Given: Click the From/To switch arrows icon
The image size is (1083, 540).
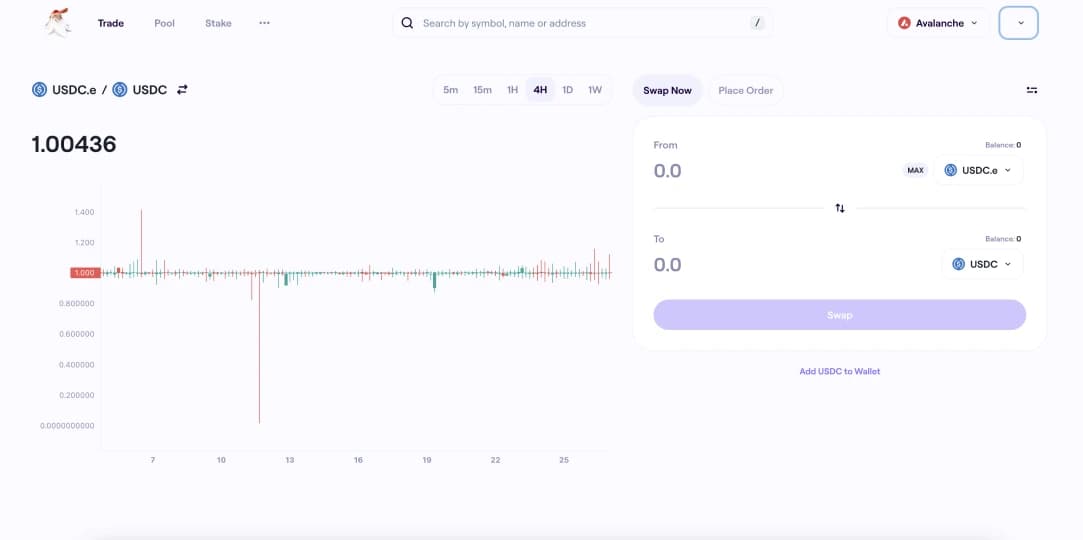Looking at the screenshot, I should [x=840, y=208].
